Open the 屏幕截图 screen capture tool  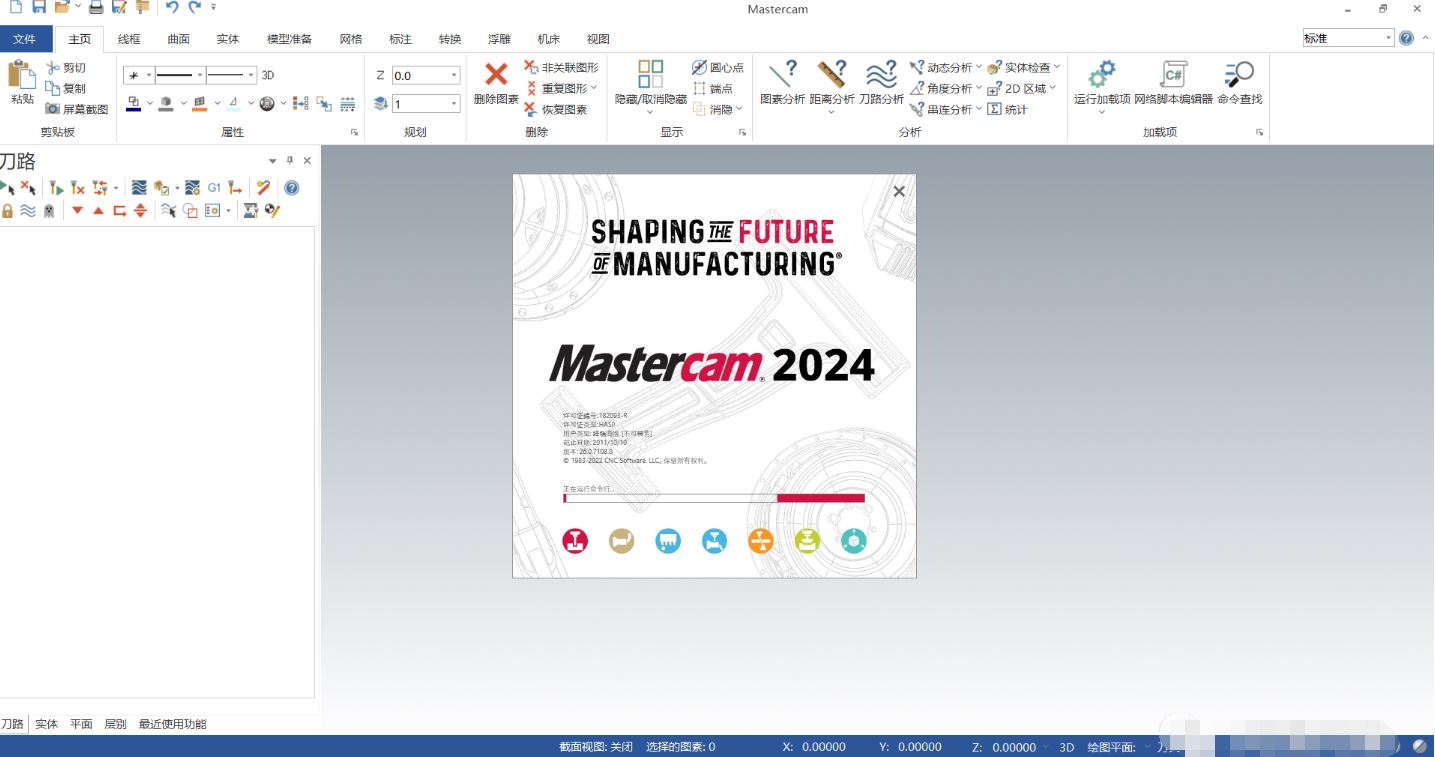pos(77,108)
